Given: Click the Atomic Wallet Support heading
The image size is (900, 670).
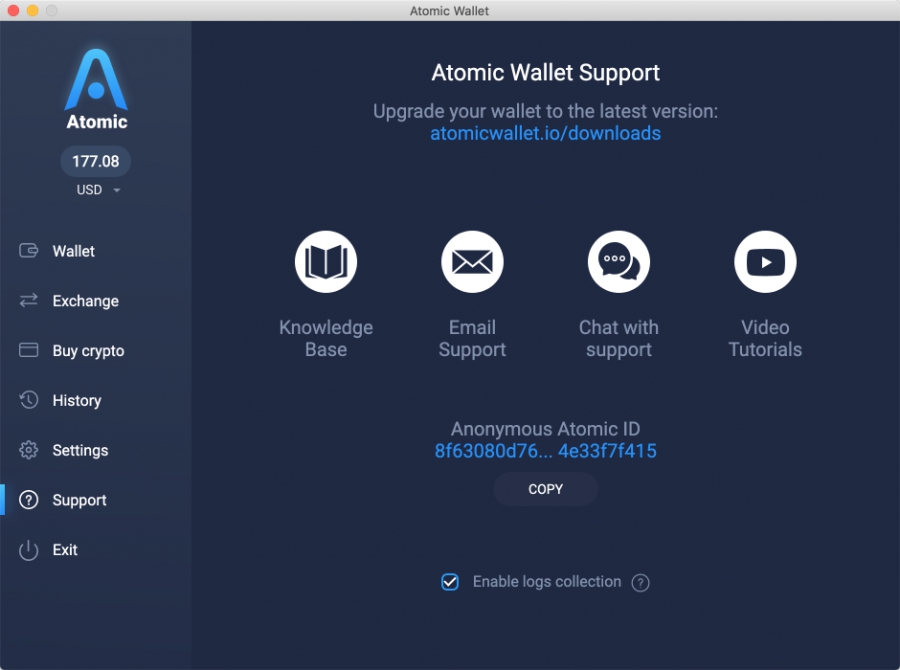Looking at the screenshot, I should tap(545, 73).
